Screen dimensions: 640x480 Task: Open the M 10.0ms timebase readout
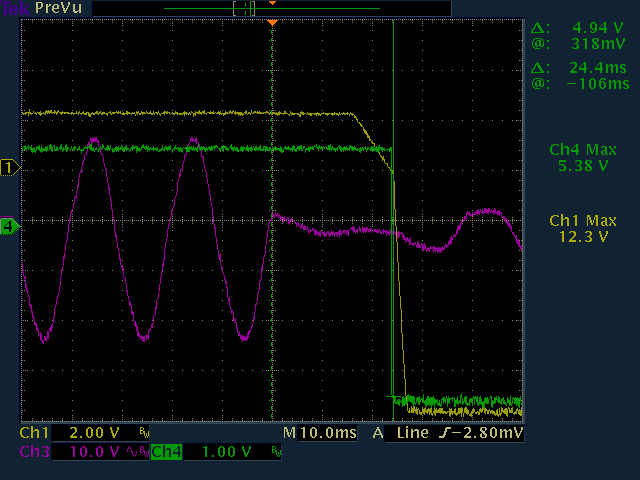[320, 433]
